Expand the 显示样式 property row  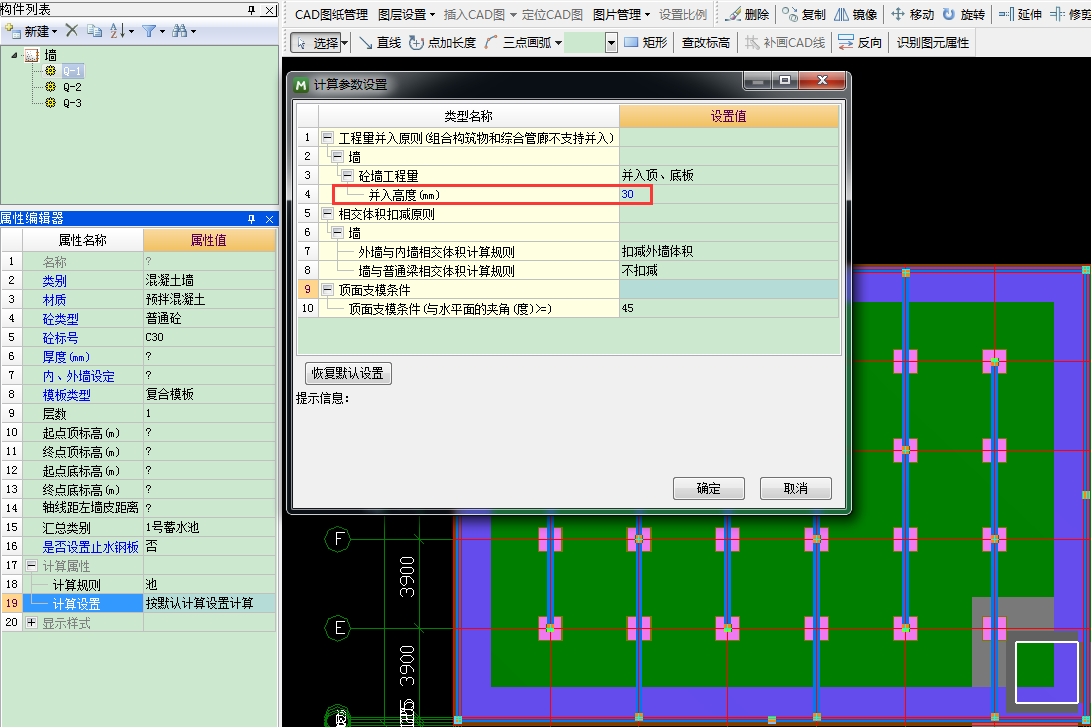[31, 622]
